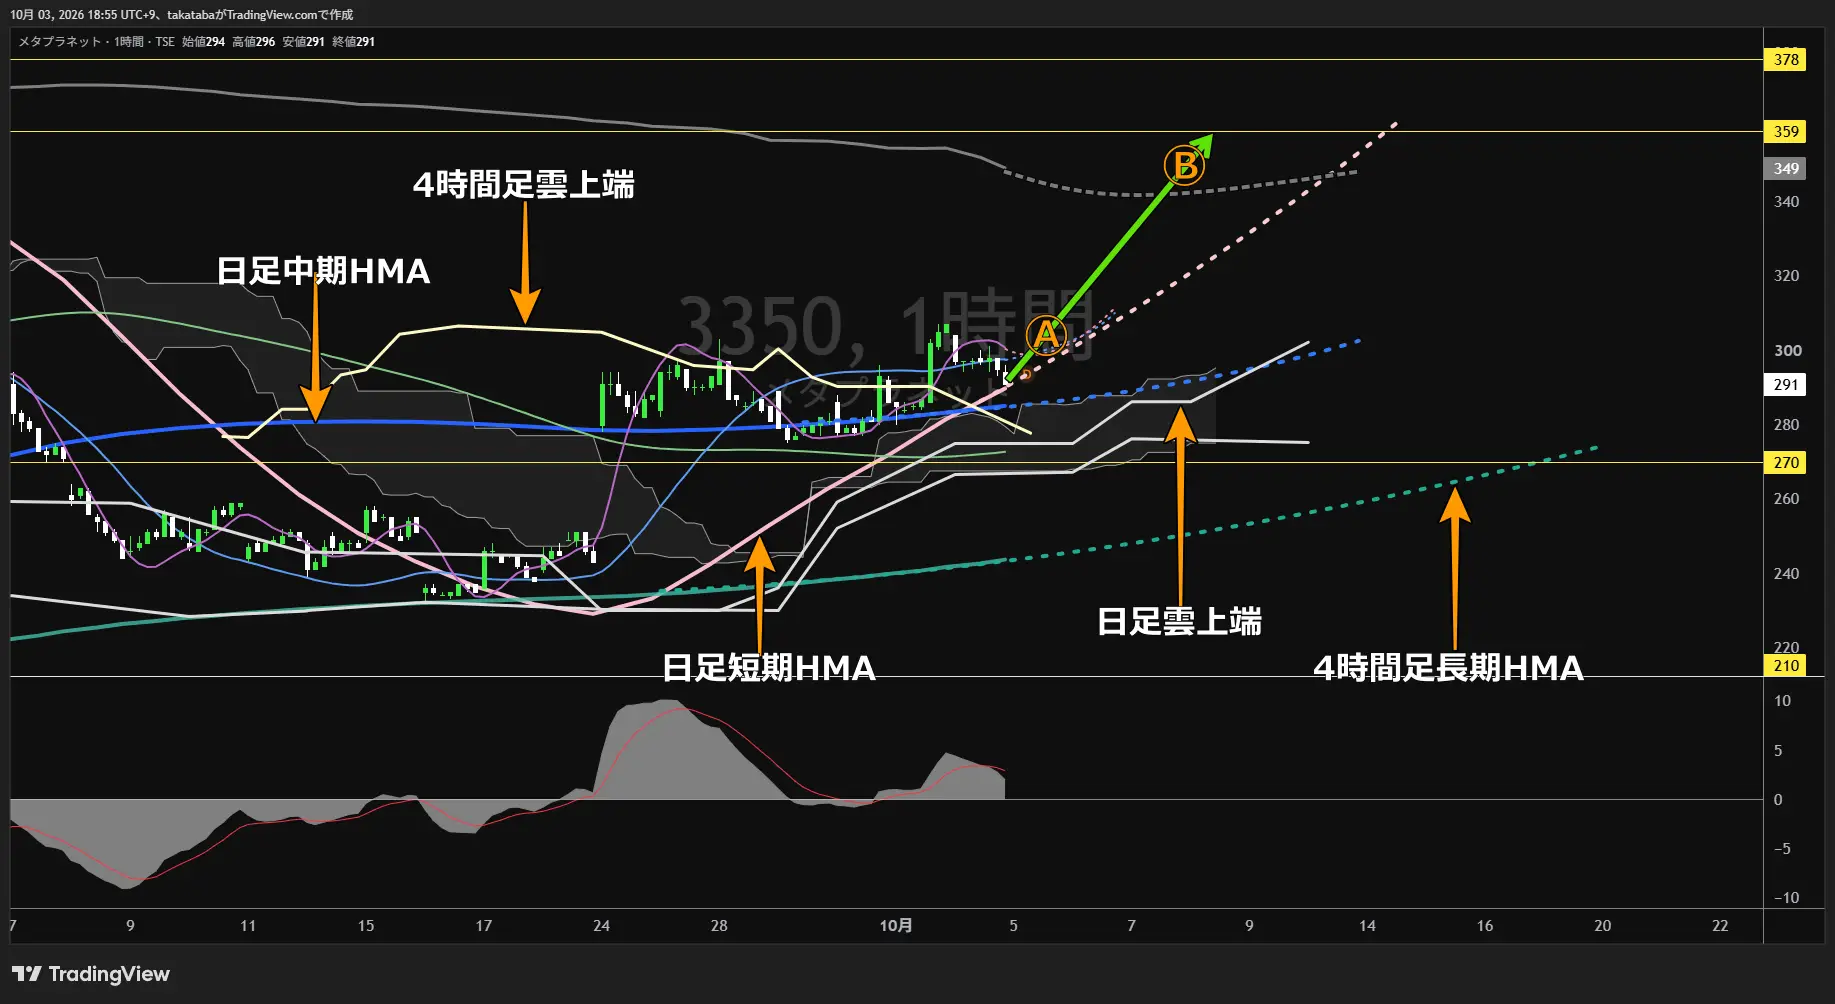The image size is (1835, 1004).
Task: Click the 安値291 low value in the header
Action: click(303, 42)
